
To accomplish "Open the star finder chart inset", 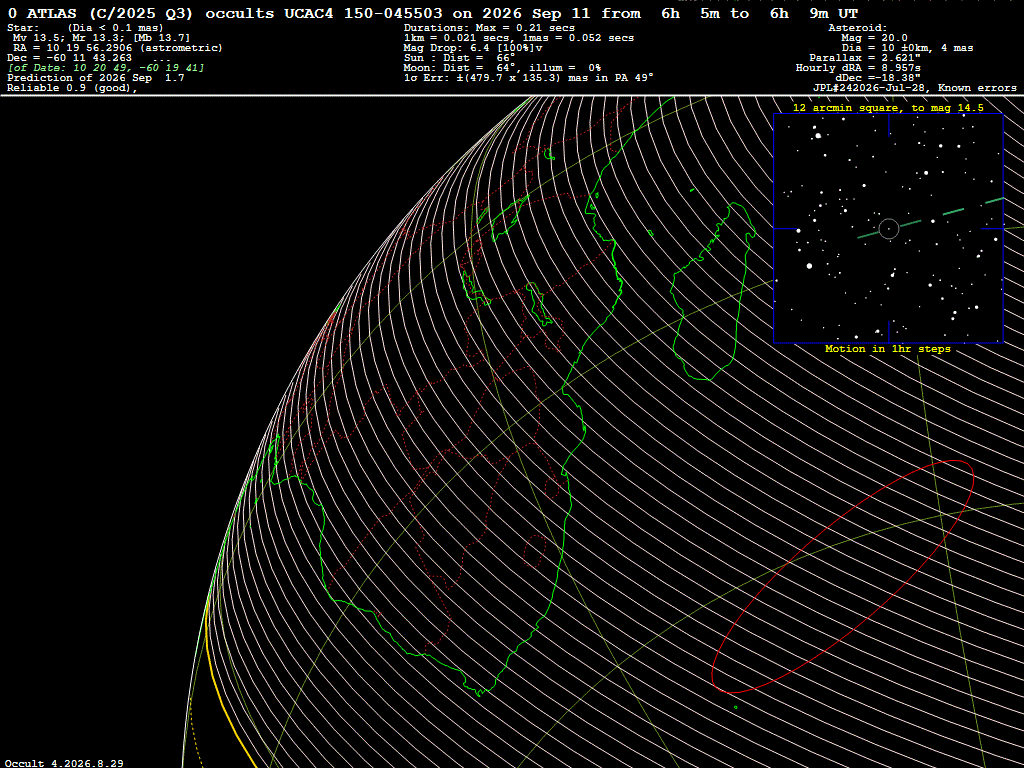I will (x=888, y=228).
